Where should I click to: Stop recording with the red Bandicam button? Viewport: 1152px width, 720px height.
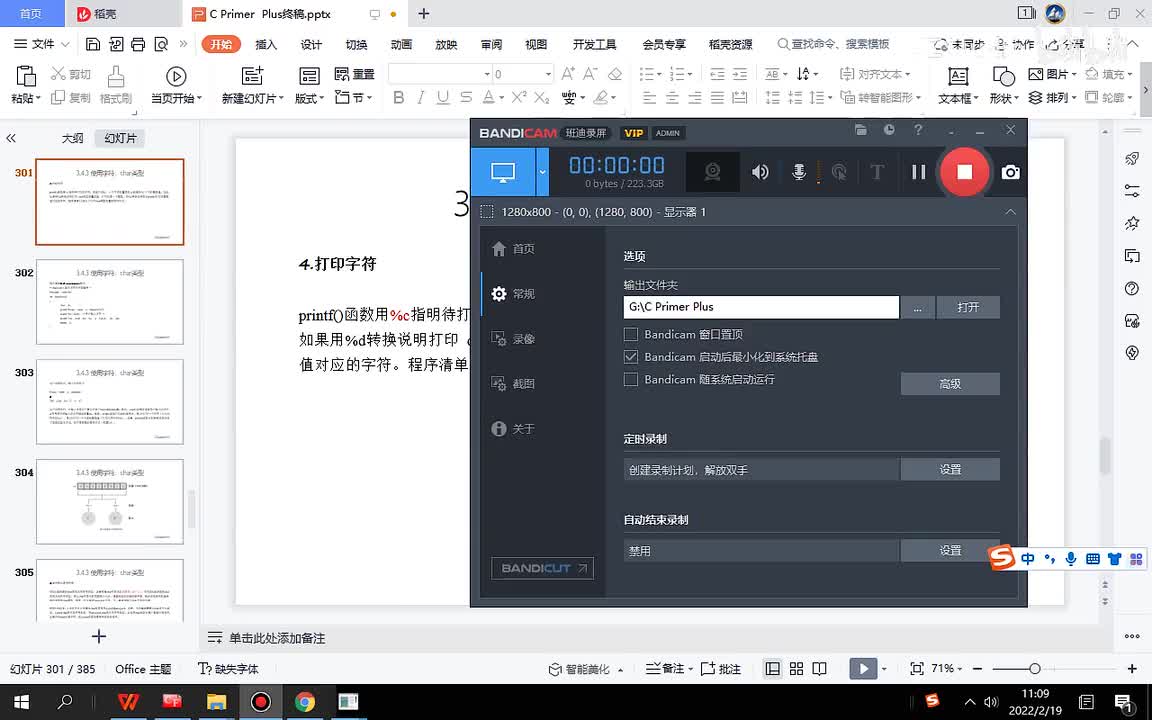click(x=964, y=172)
